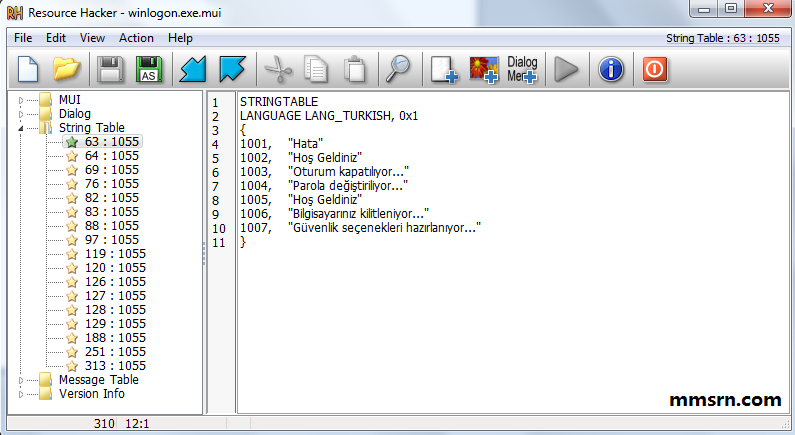The height and width of the screenshot is (435, 795).
Task: Select string table entry 82 : 1055
Action: click(112, 198)
